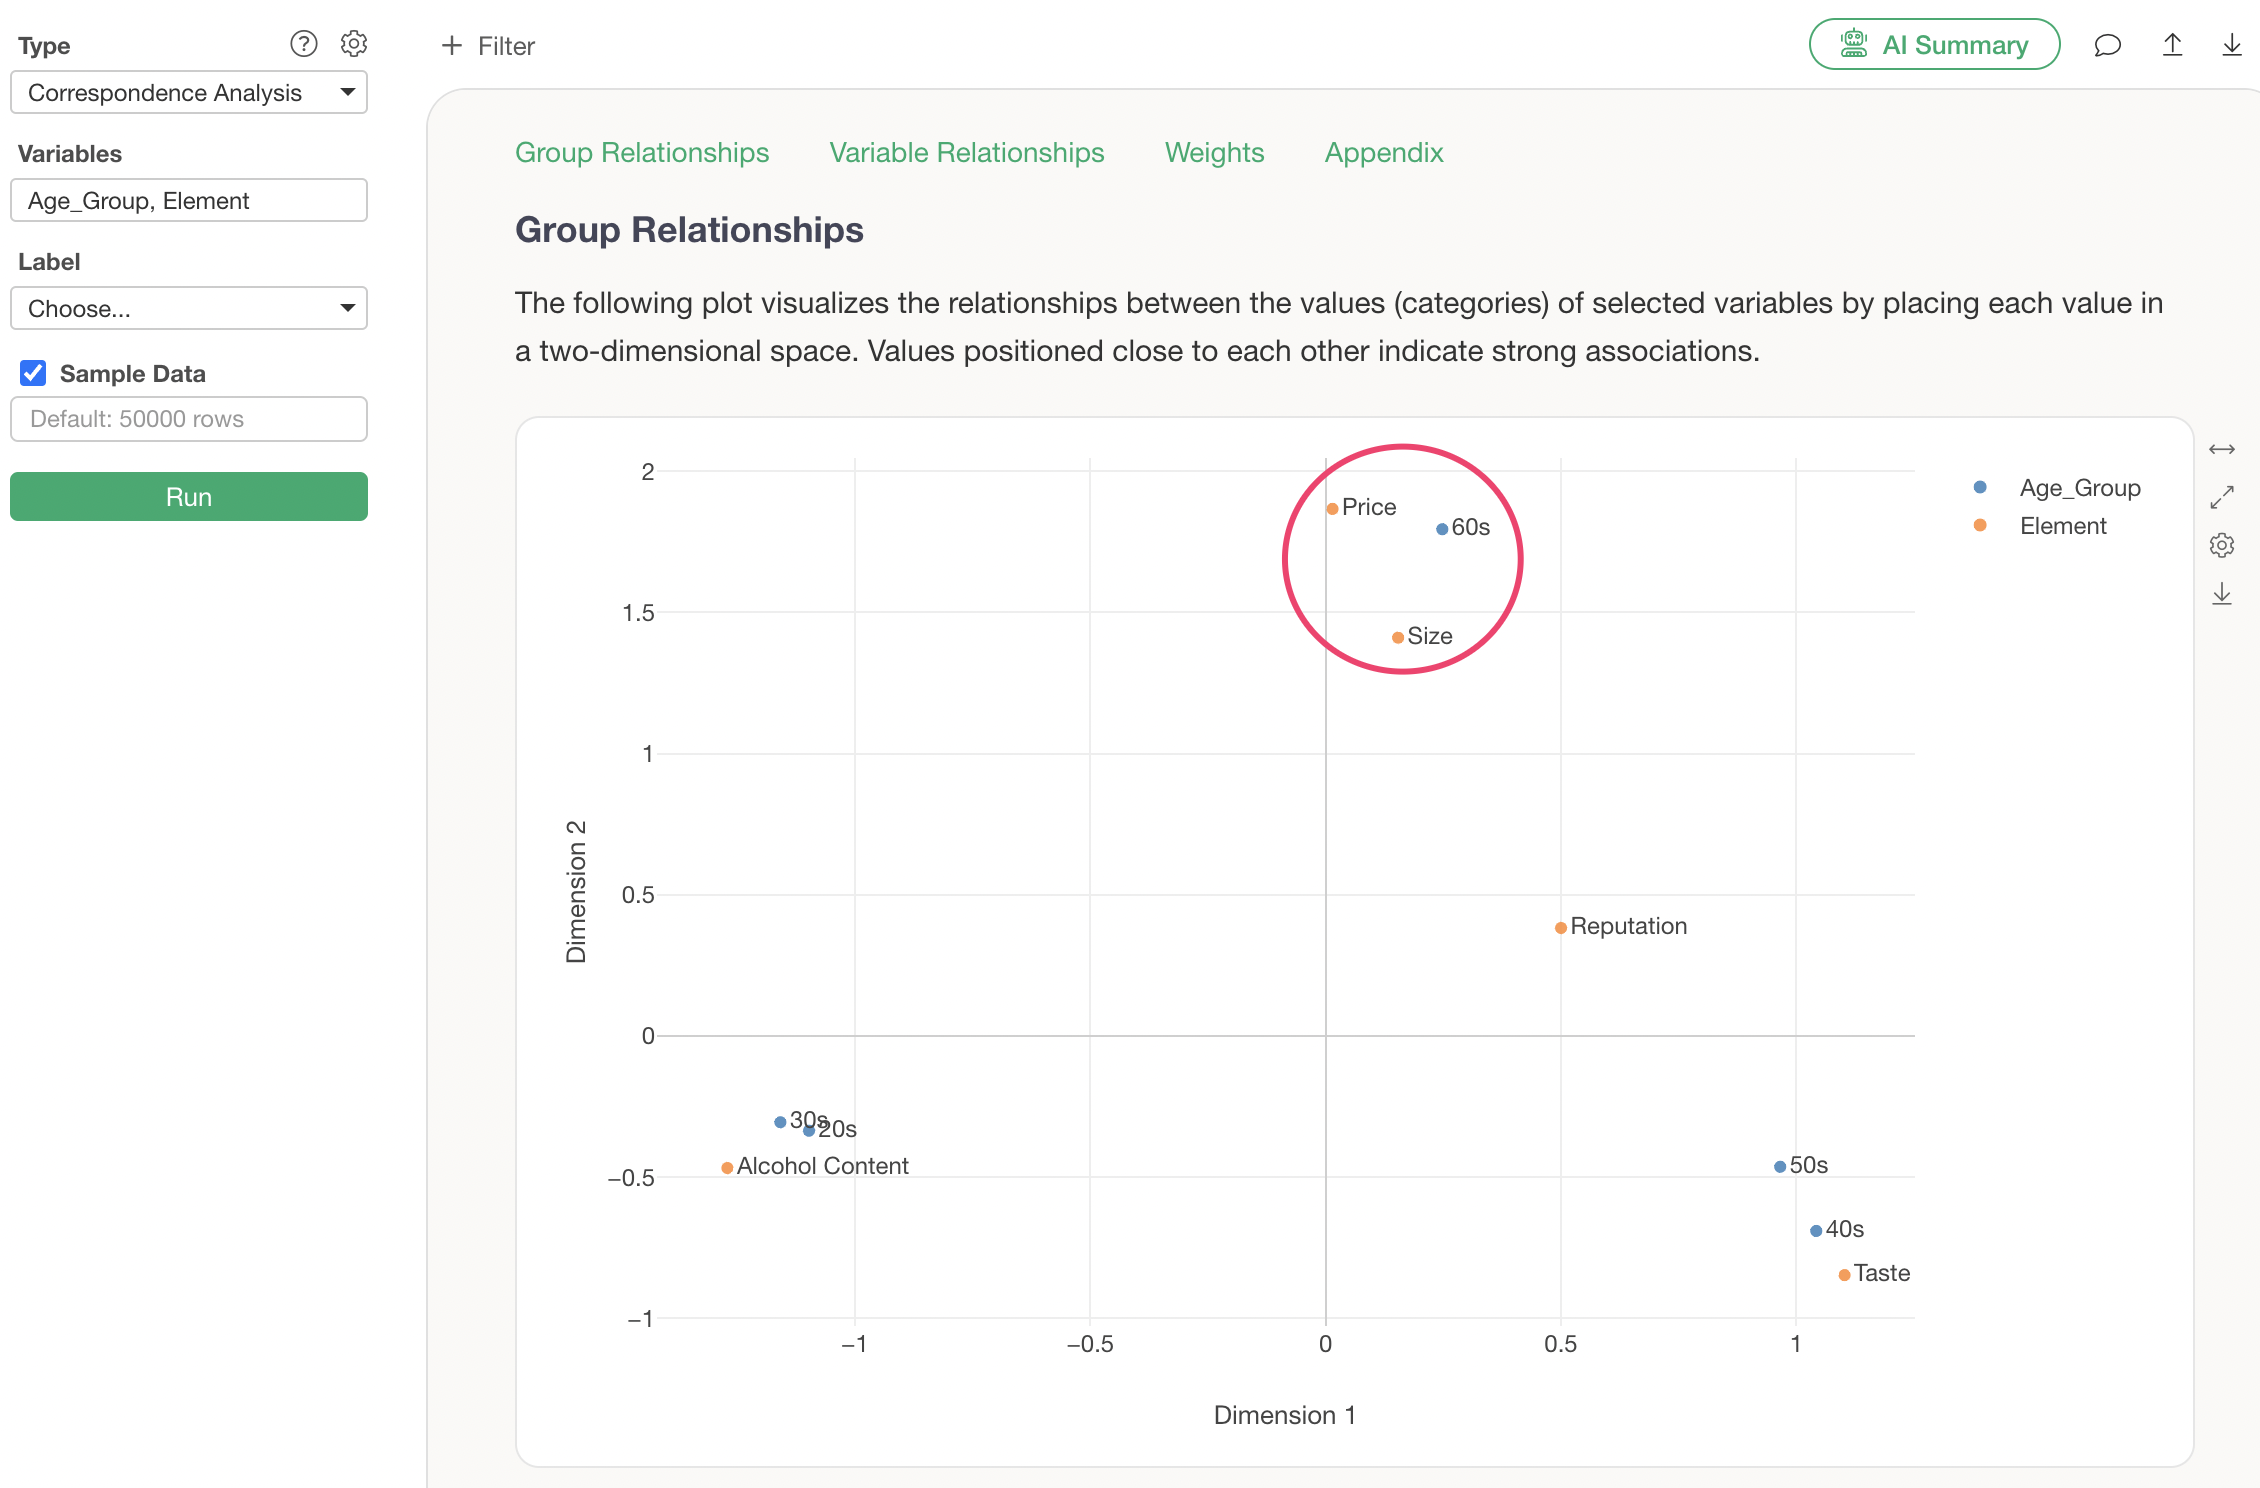
Task: Click the upload/share arrow icon at top
Action: [x=2172, y=46]
